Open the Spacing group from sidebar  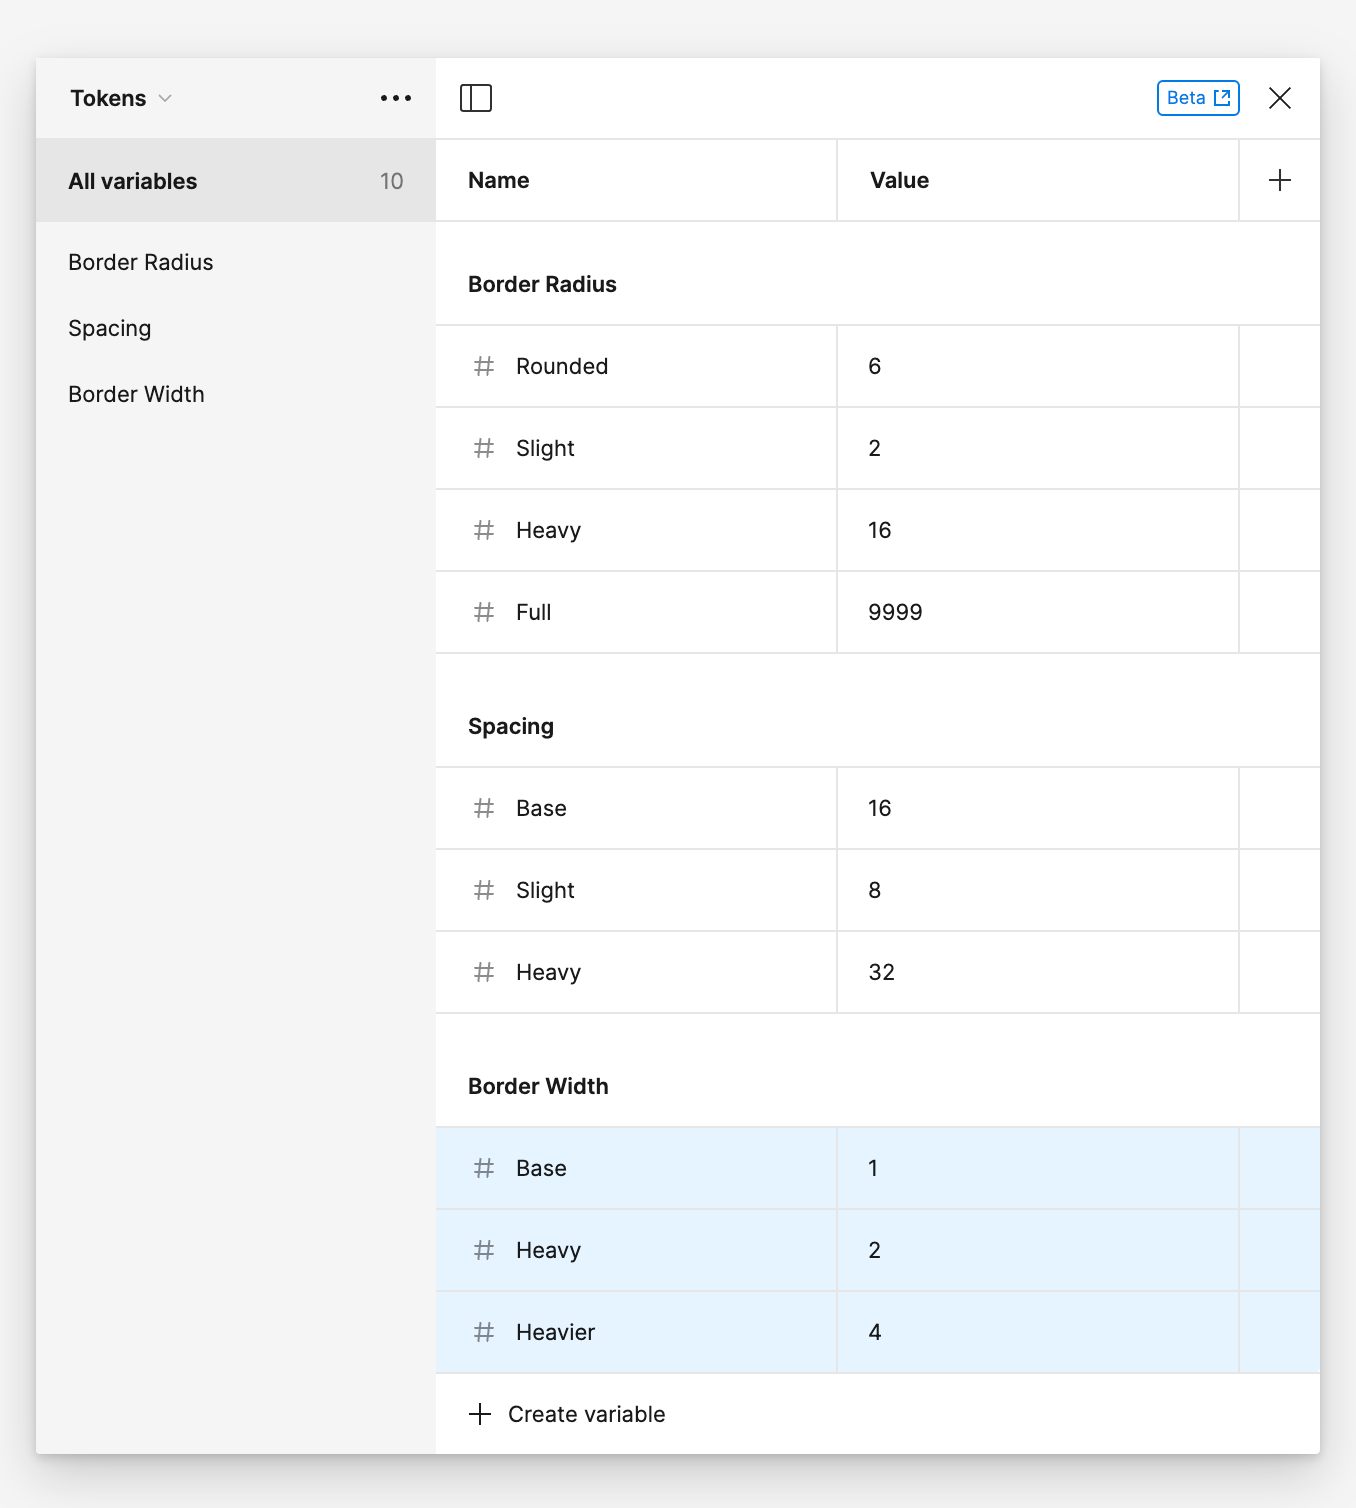tap(110, 328)
